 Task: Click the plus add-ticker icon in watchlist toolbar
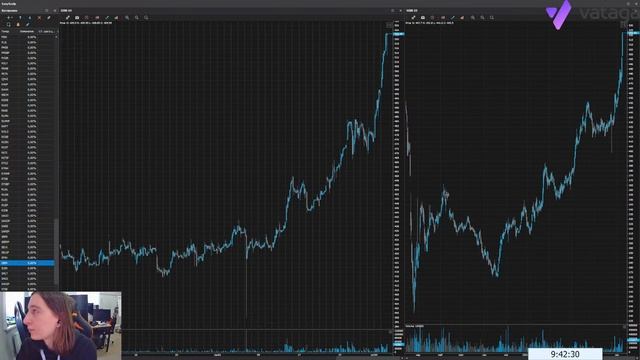pos(9,18)
